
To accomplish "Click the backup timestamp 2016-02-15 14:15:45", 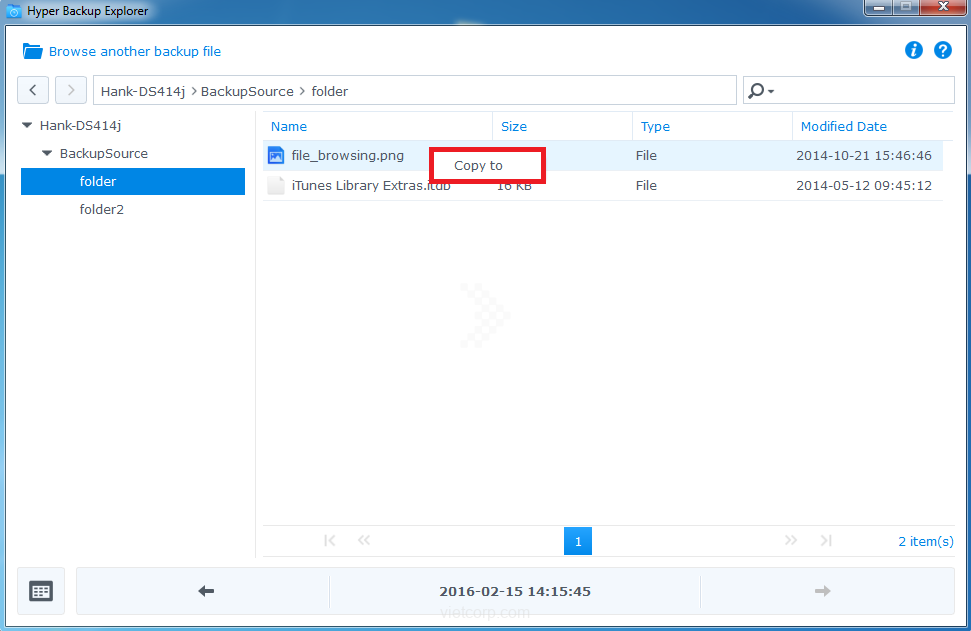I will (515, 591).
